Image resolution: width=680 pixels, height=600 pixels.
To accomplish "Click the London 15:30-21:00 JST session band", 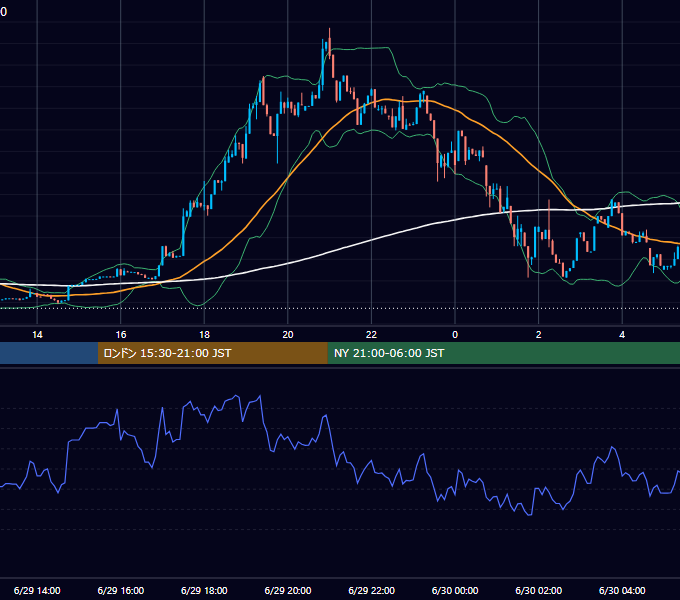I will [x=212, y=353].
